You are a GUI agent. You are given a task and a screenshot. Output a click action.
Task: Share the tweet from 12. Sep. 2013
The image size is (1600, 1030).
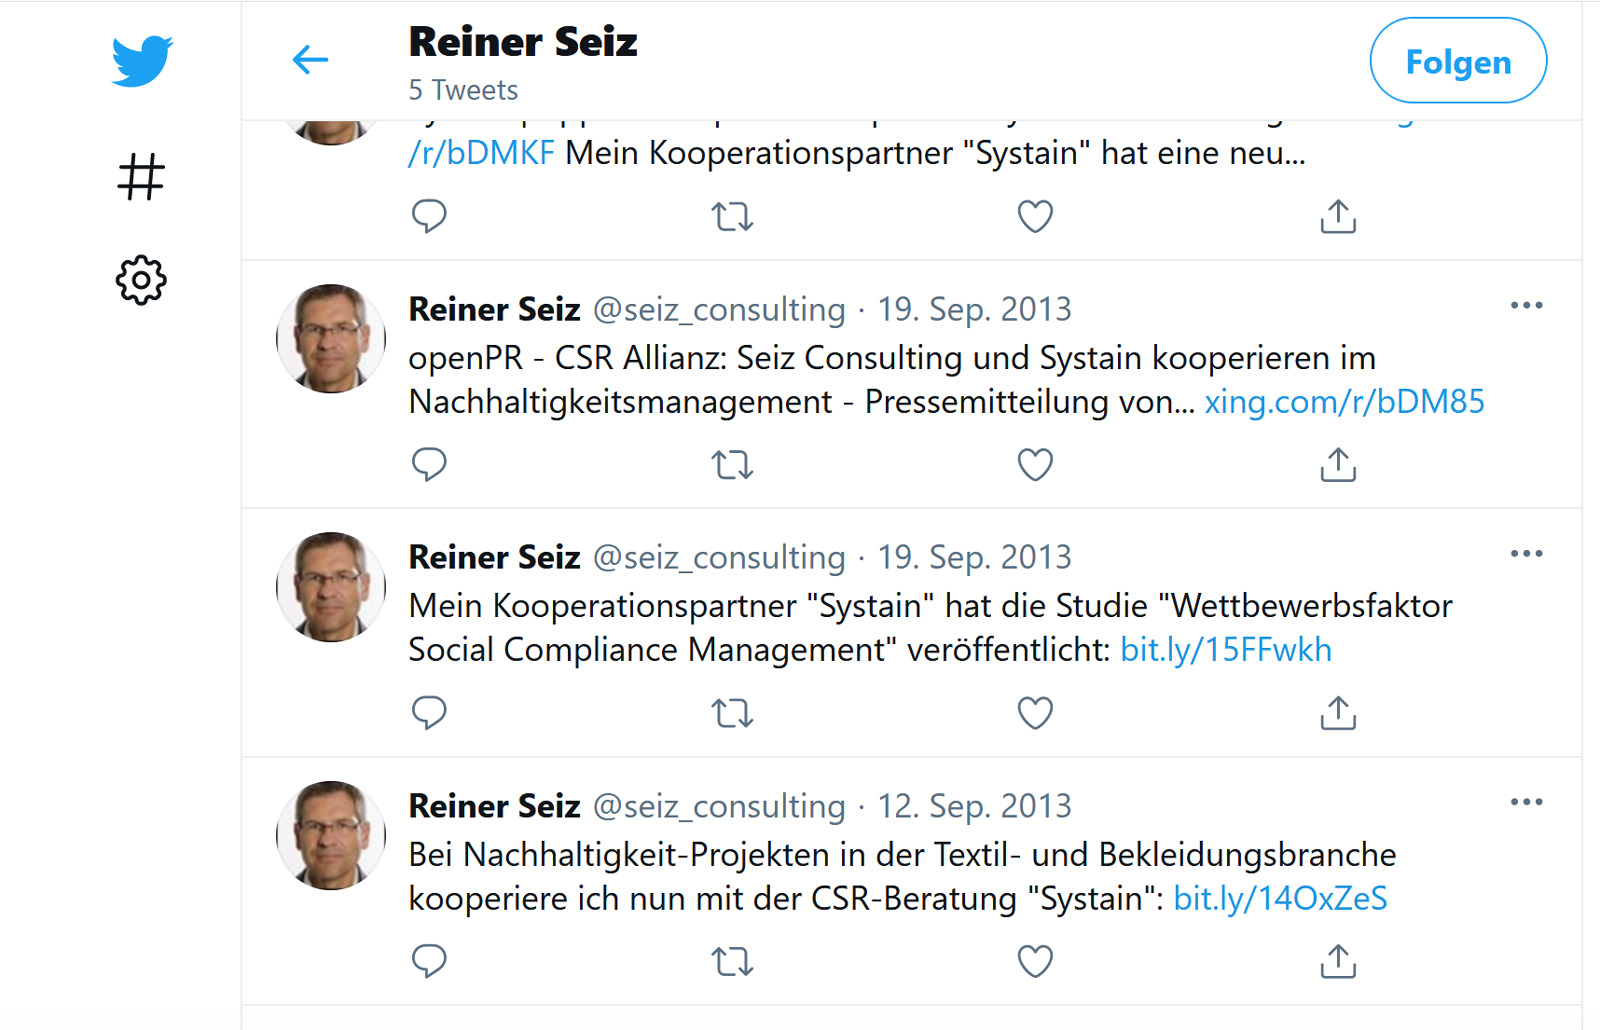(1336, 961)
